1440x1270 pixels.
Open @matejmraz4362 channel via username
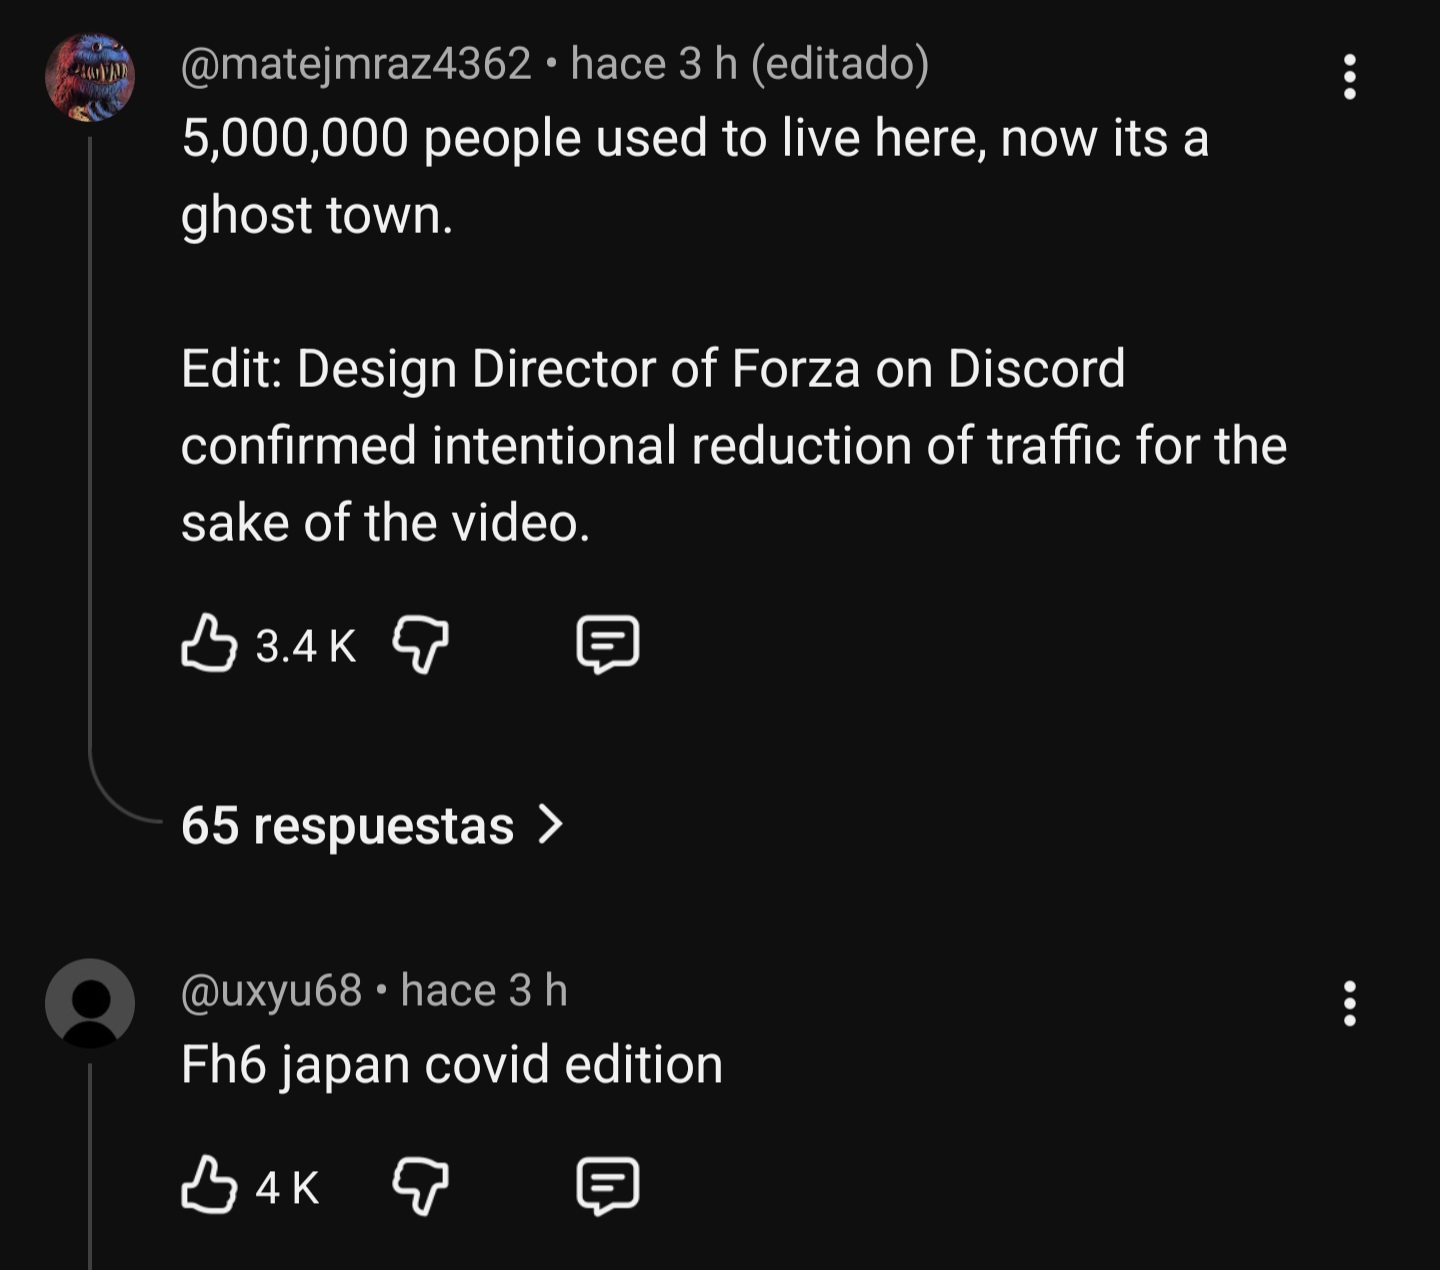(x=356, y=64)
